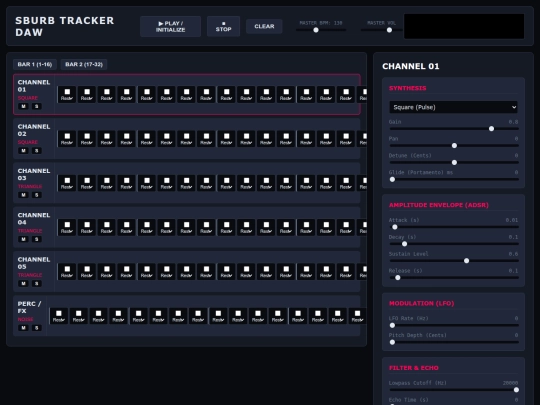
Task: Open the Square (Pulse) waveform dropdown
Action: coord(453,107)
